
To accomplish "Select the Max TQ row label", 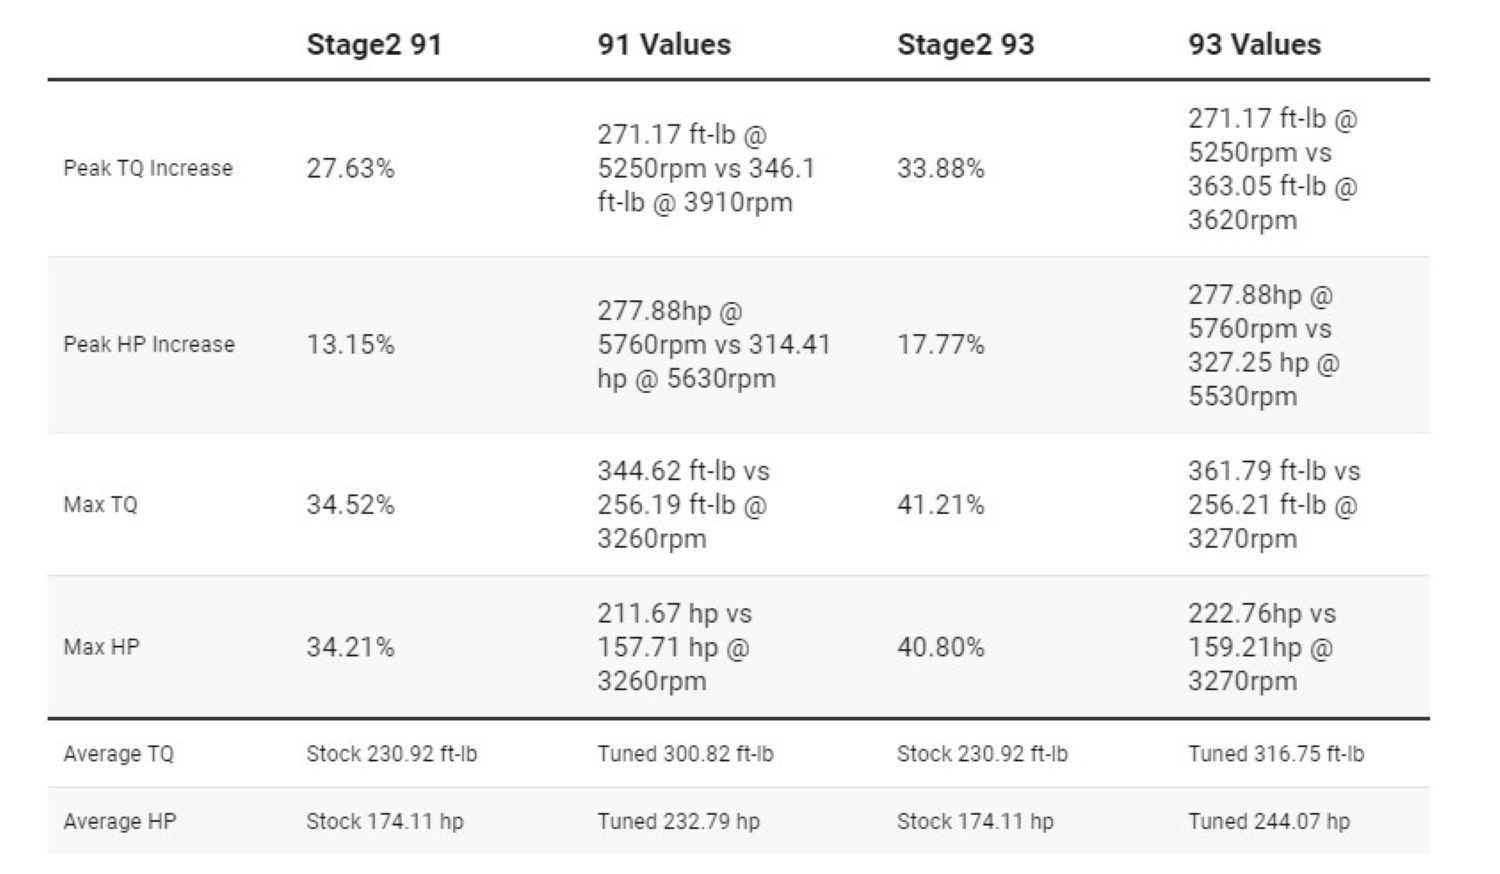I will 100,504.
